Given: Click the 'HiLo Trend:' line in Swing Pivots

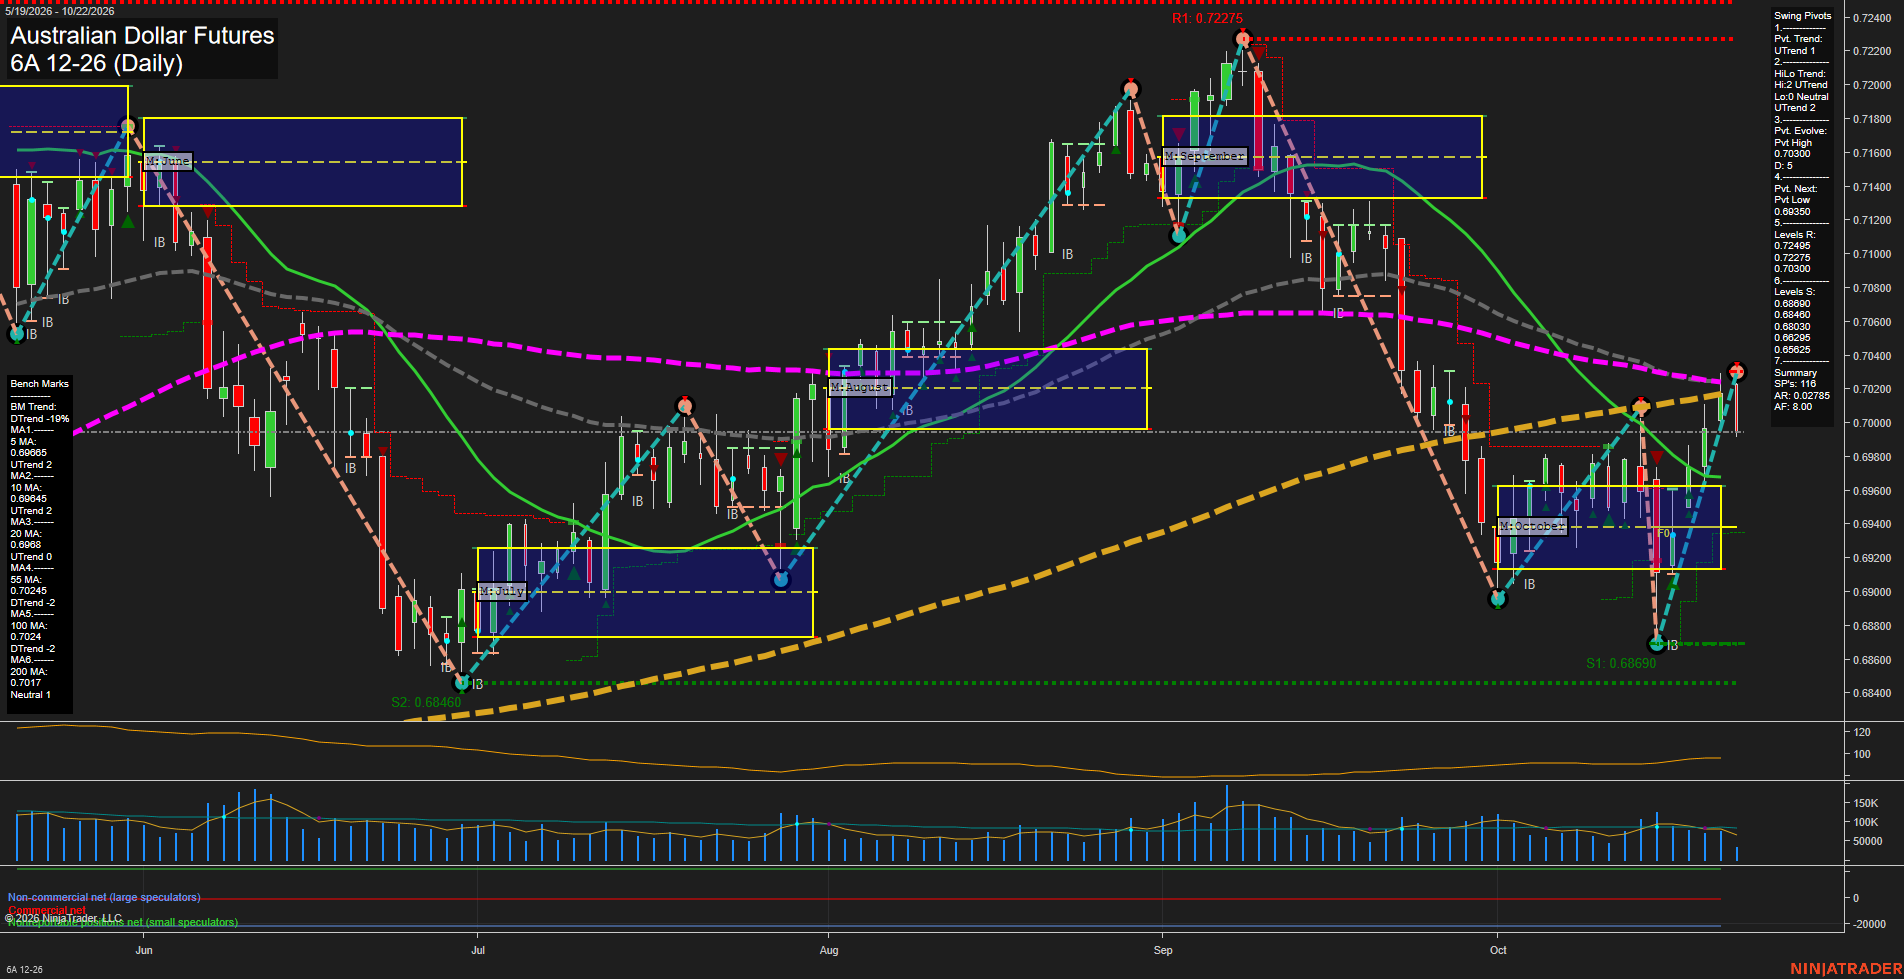Looking at the screenshot, I should [x=1800, y=74].
